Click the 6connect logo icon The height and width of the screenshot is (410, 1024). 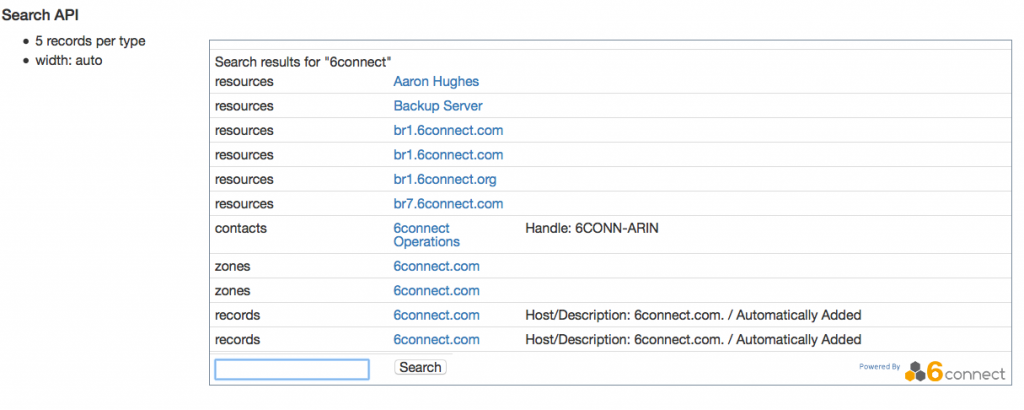point(955,371)
